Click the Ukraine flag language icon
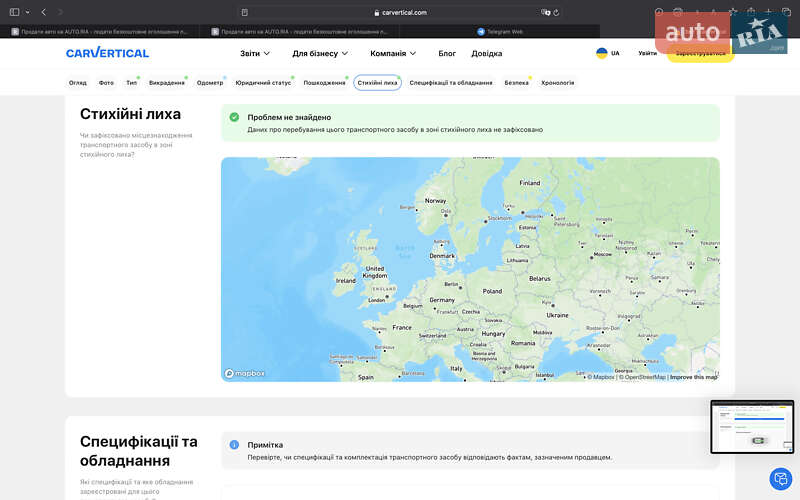The image size is (800, 500). point(601,53)
